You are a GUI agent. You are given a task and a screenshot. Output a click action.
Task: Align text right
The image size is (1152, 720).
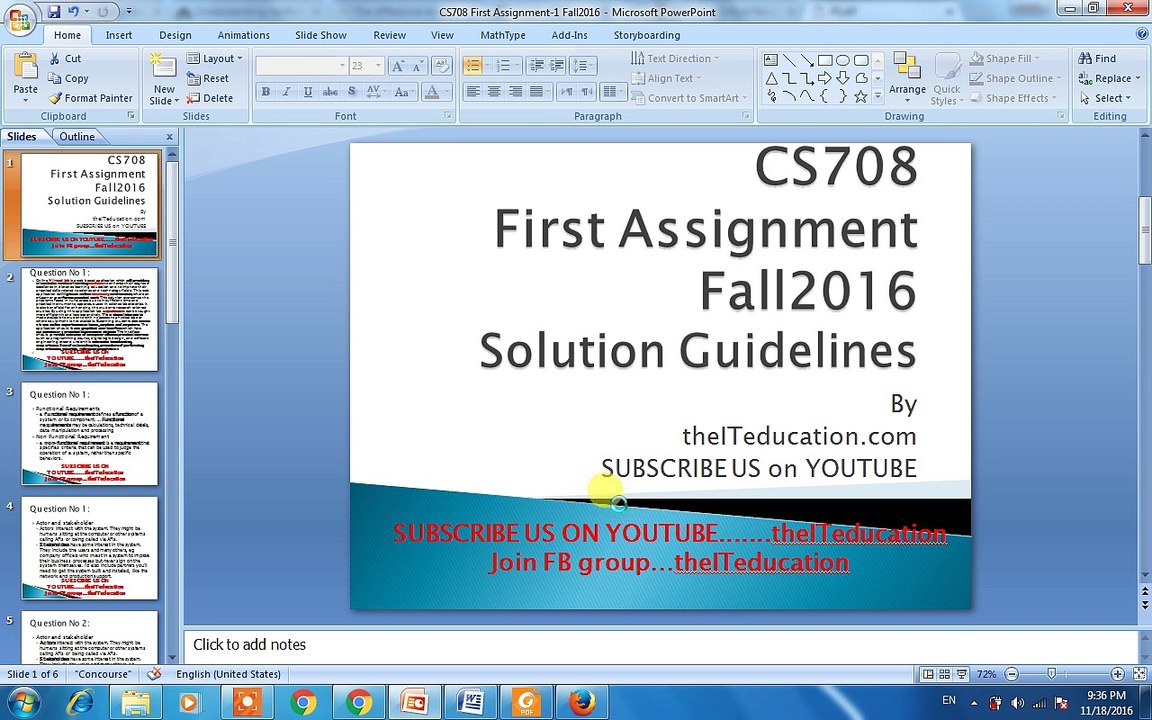[x=516, y=92]
